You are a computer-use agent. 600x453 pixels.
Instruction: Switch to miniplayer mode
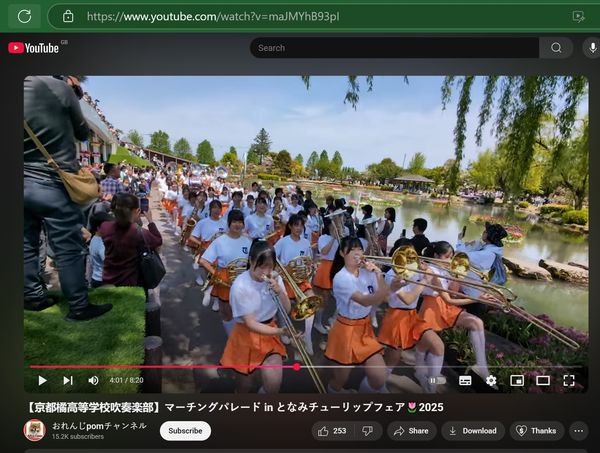[517, 380]
